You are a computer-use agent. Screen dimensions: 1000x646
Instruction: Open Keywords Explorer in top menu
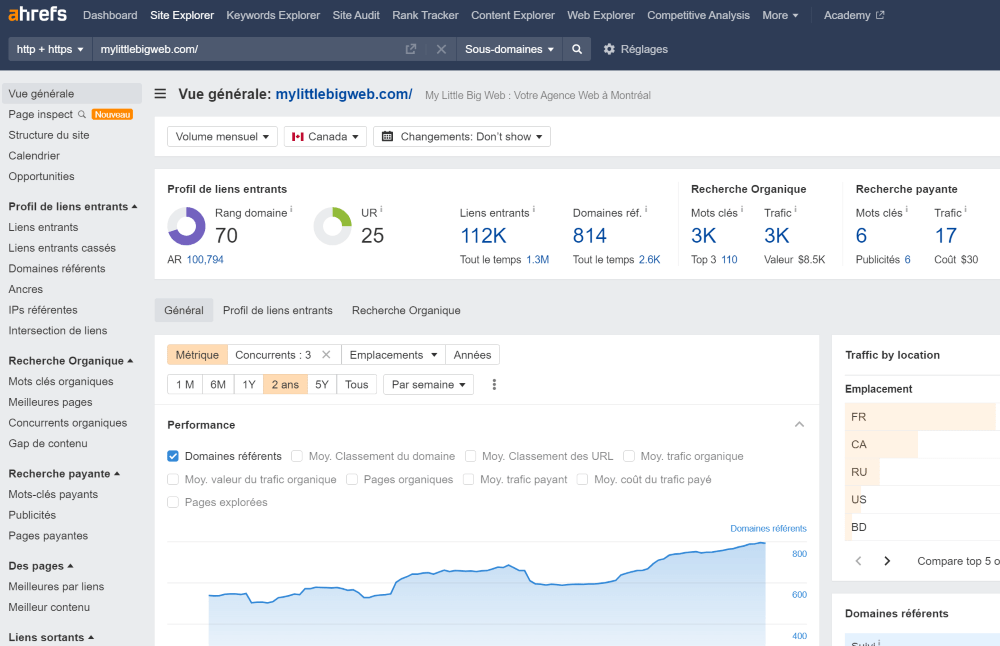point(273,15)
